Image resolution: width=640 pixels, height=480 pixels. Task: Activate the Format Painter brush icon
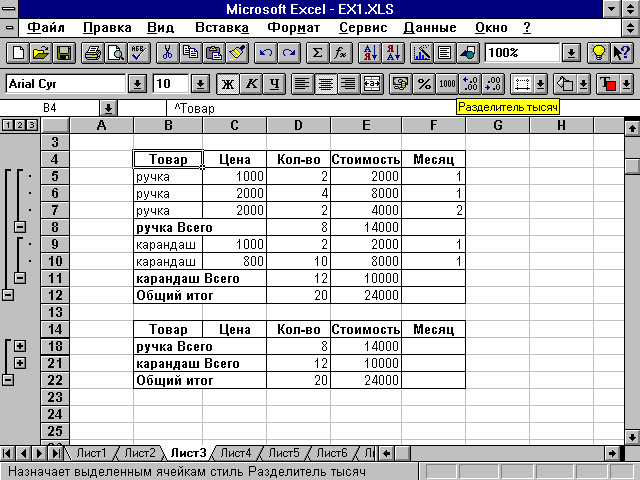click(237, 53)
